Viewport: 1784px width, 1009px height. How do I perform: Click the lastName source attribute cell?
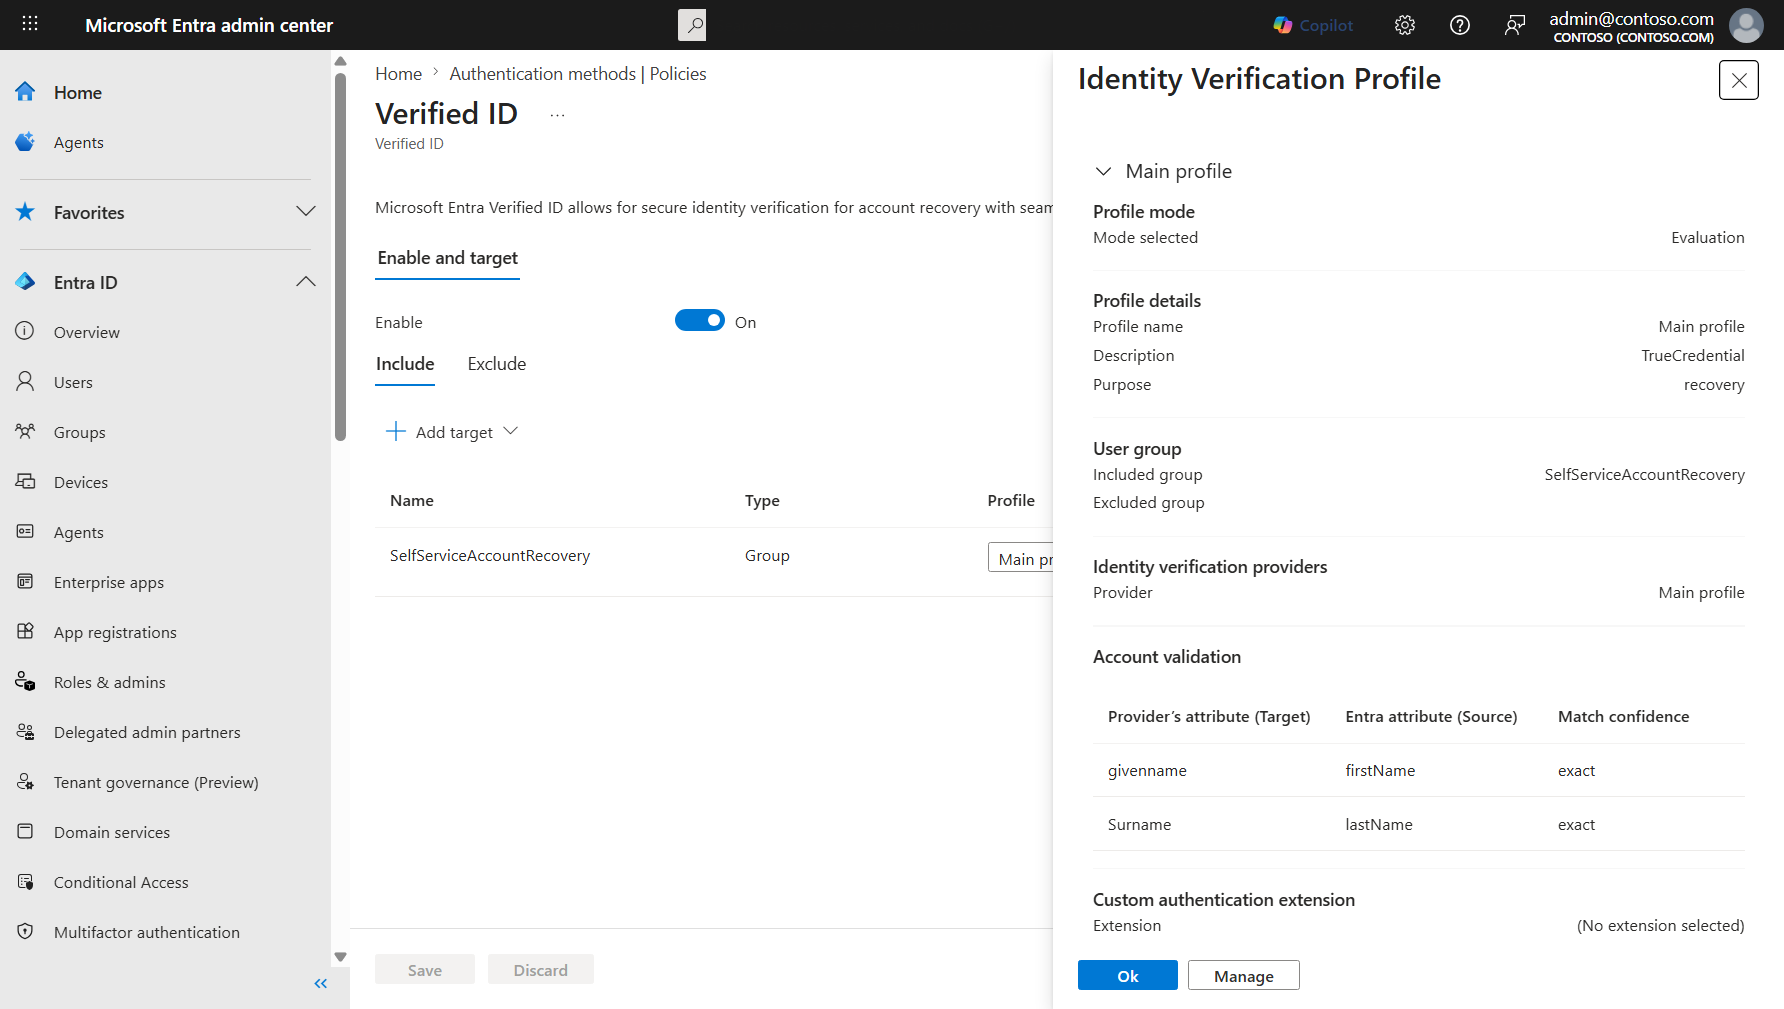pyautogui.click(x=1379, y=824)
